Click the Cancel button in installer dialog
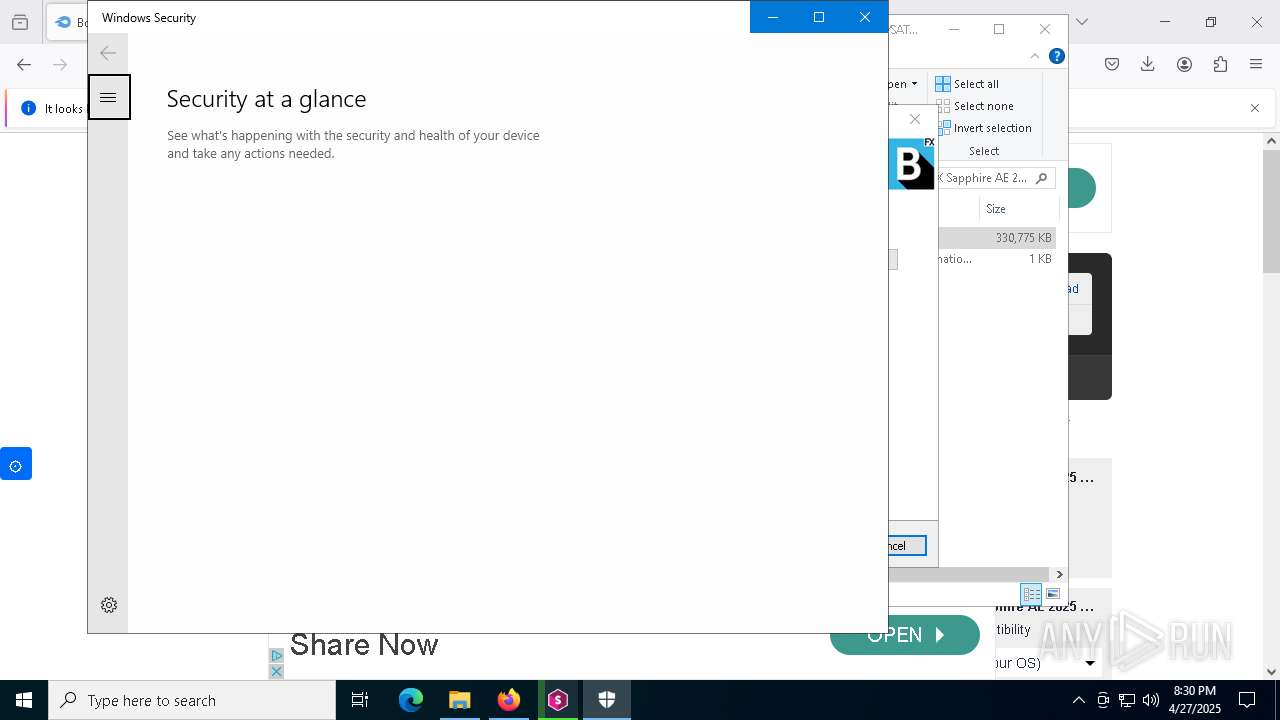Screen dimensions: 1280x720 (906, 546)
